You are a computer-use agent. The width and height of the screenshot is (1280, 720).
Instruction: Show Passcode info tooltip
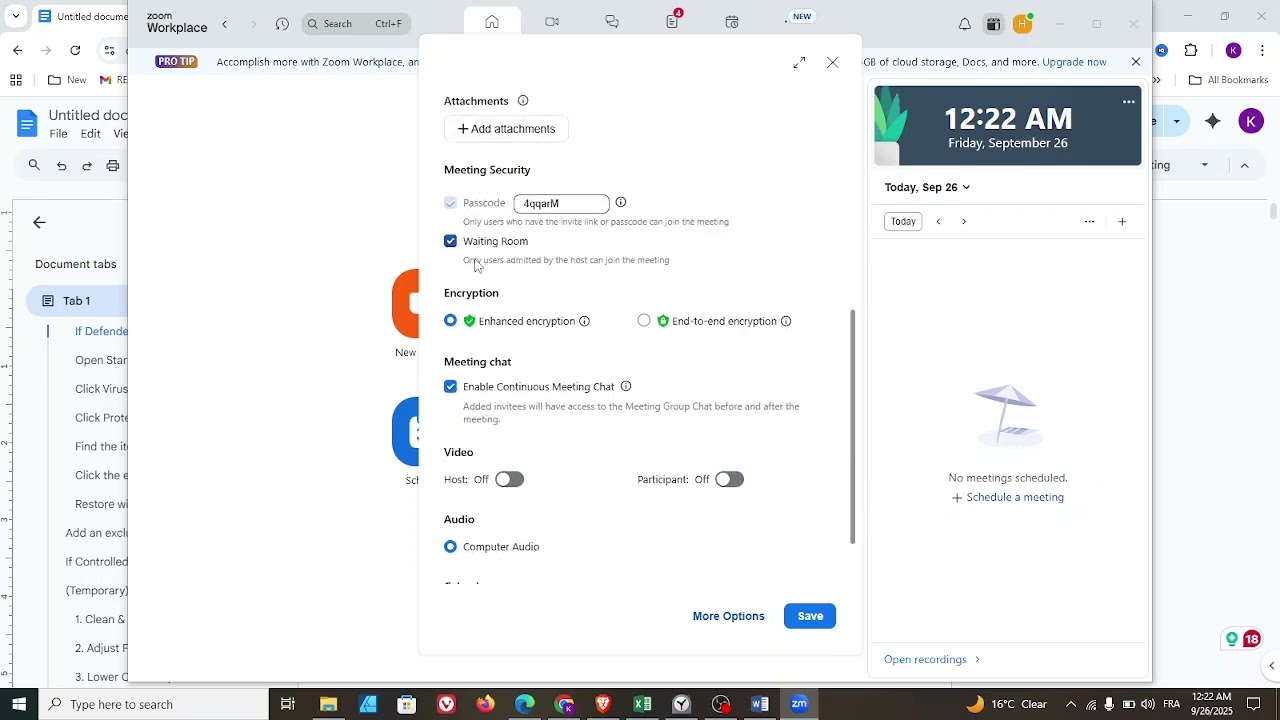[621, 202]
